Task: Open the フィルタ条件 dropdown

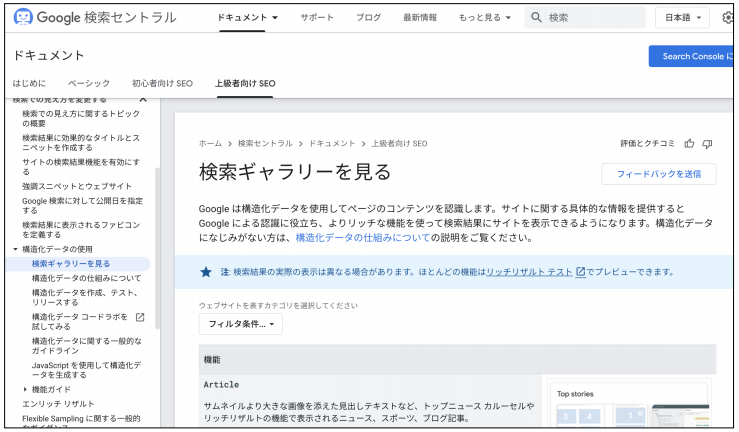Action: tap(241, 324)
